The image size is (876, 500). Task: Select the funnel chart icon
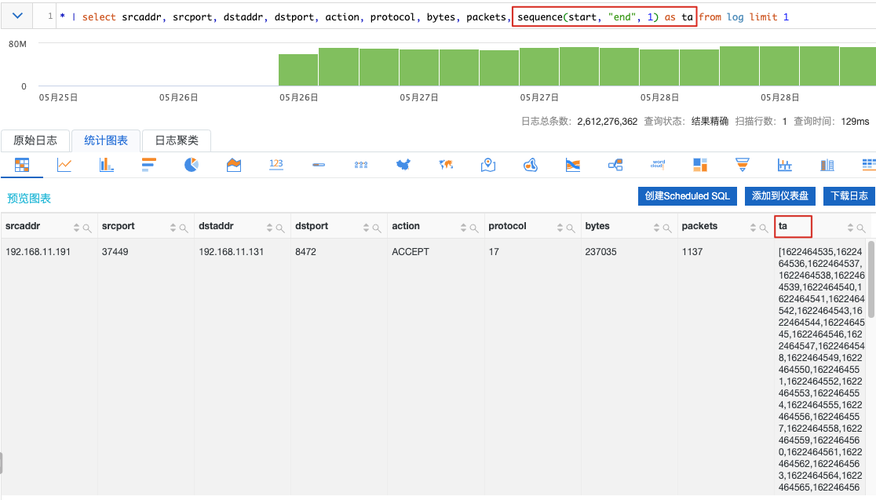(742, 165)
